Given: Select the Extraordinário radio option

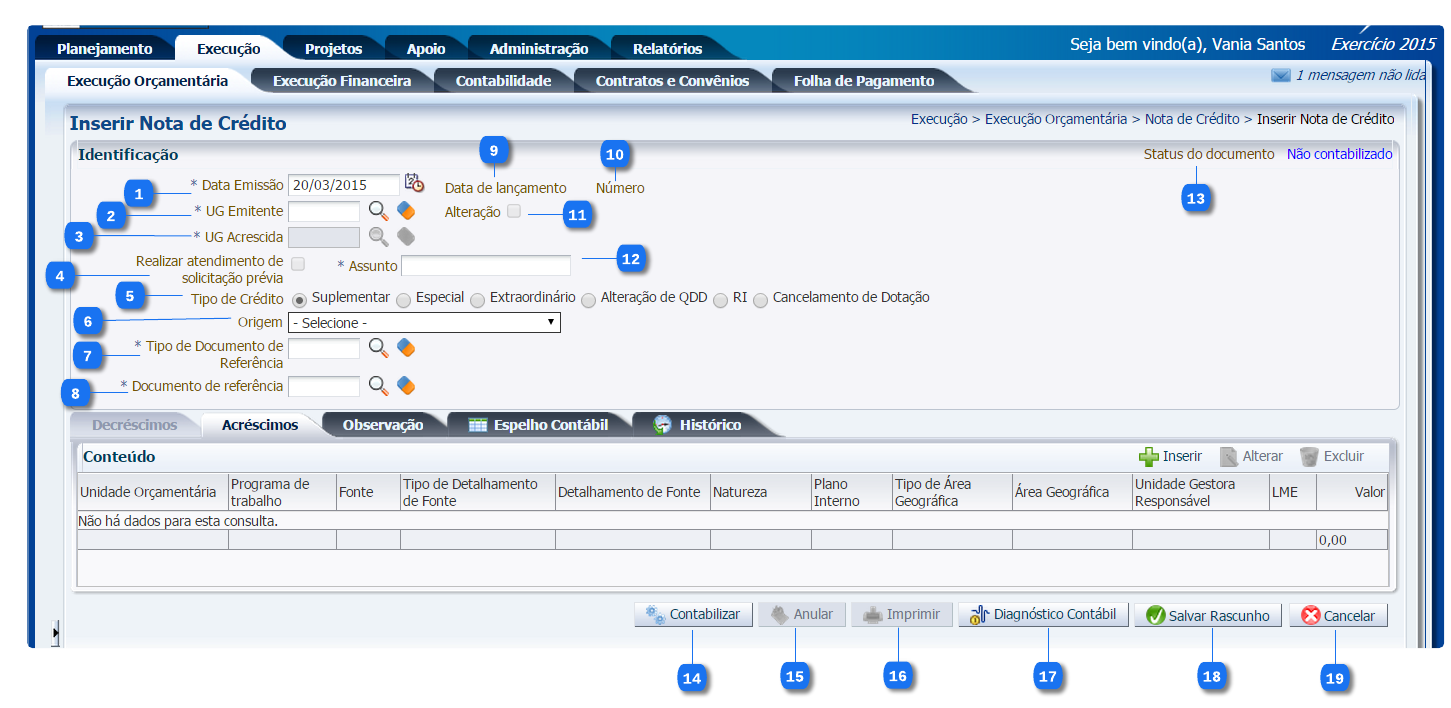Looking at the screenshot, I should (477, 299).
